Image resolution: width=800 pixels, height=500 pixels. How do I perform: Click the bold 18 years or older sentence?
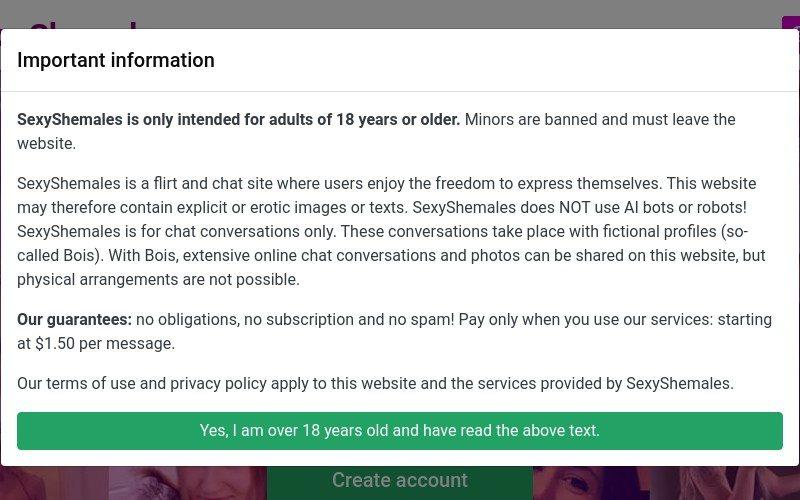[238, 119]
